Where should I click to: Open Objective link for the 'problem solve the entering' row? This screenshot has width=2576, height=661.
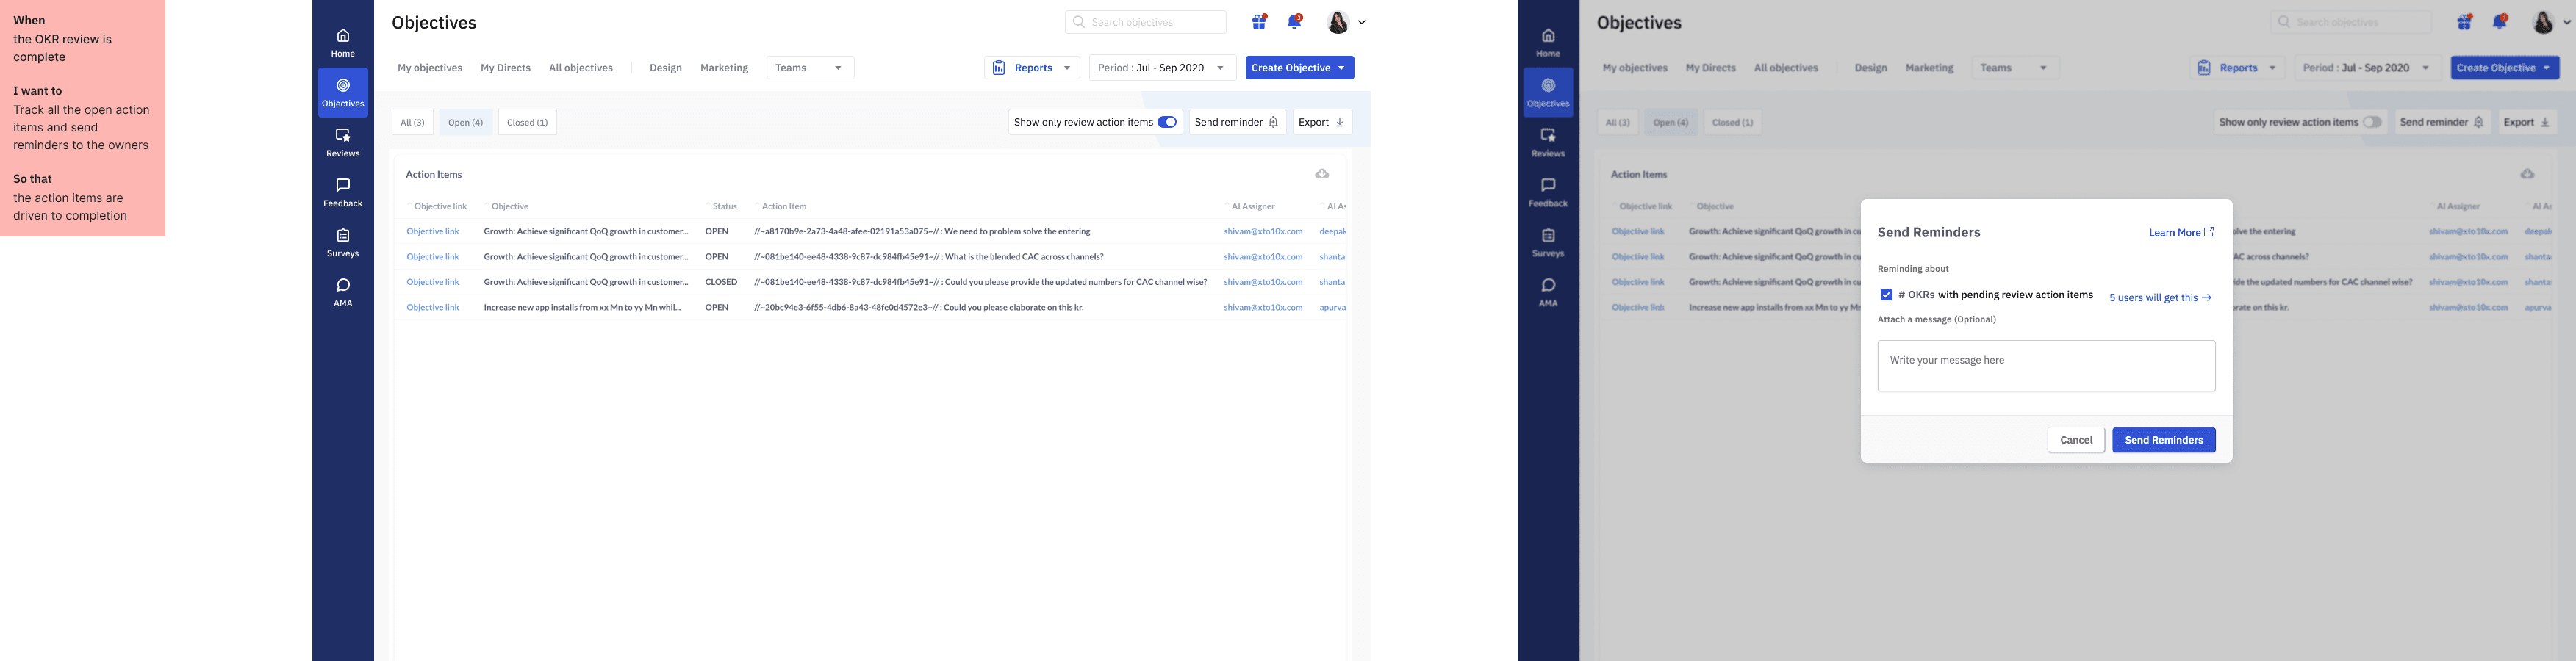pos(433,231)
